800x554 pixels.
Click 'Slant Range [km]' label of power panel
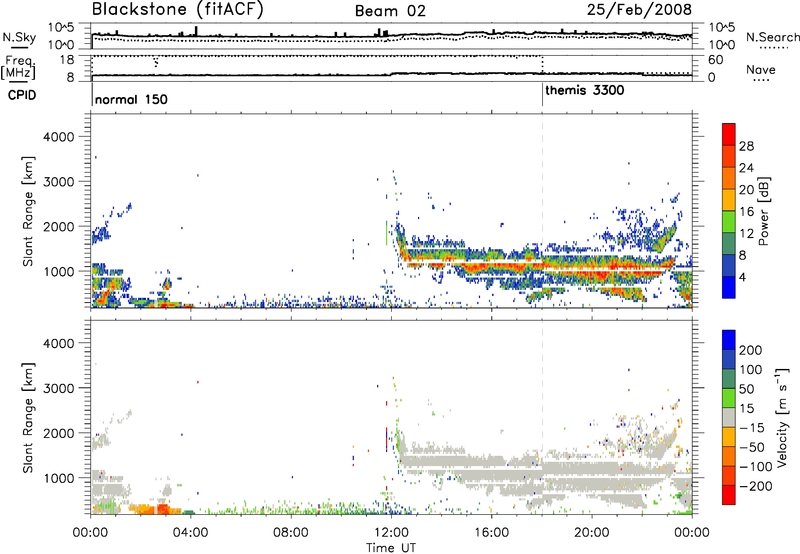(28, 211)
